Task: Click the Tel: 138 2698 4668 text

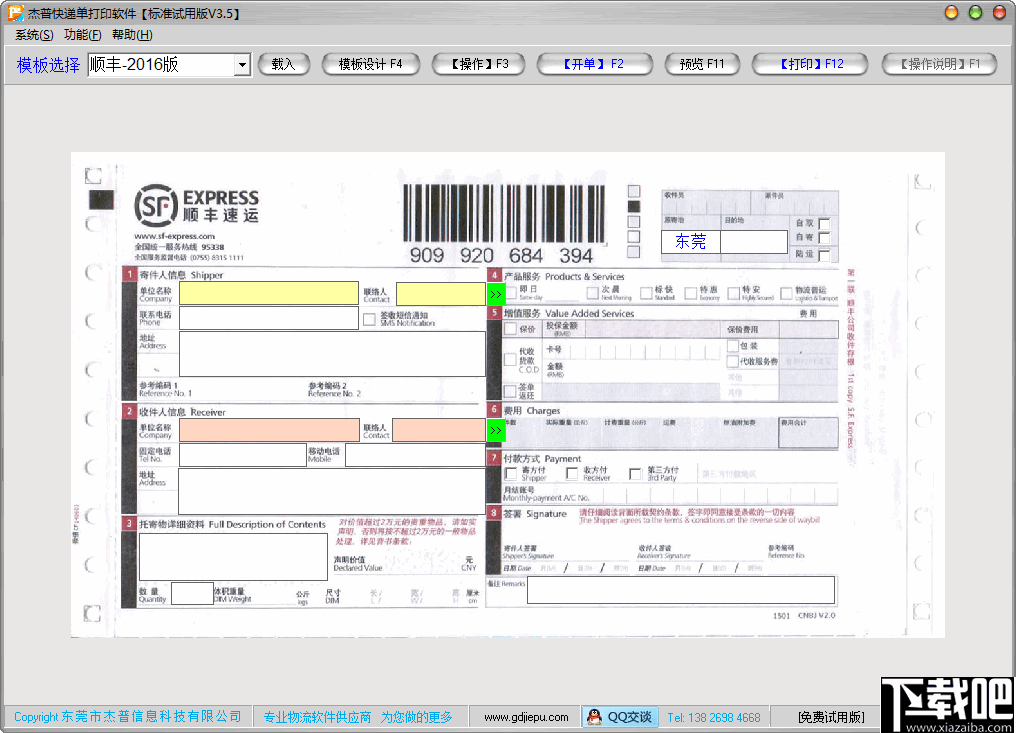Action: (x=713, y=717)
